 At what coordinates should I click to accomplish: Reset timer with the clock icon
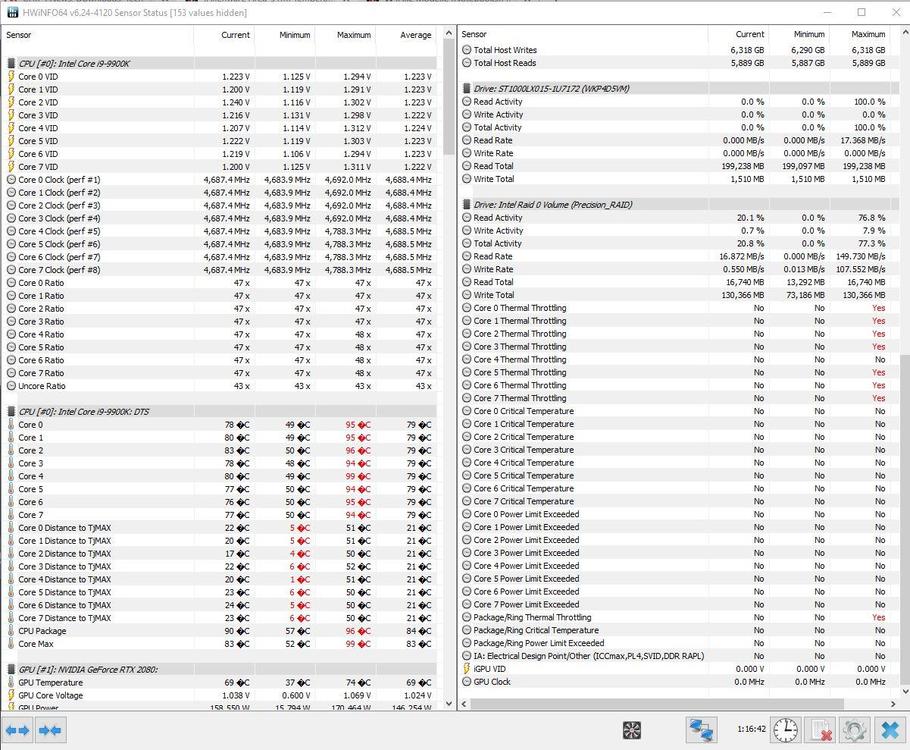pyautogui.click(x=785, y=731)
